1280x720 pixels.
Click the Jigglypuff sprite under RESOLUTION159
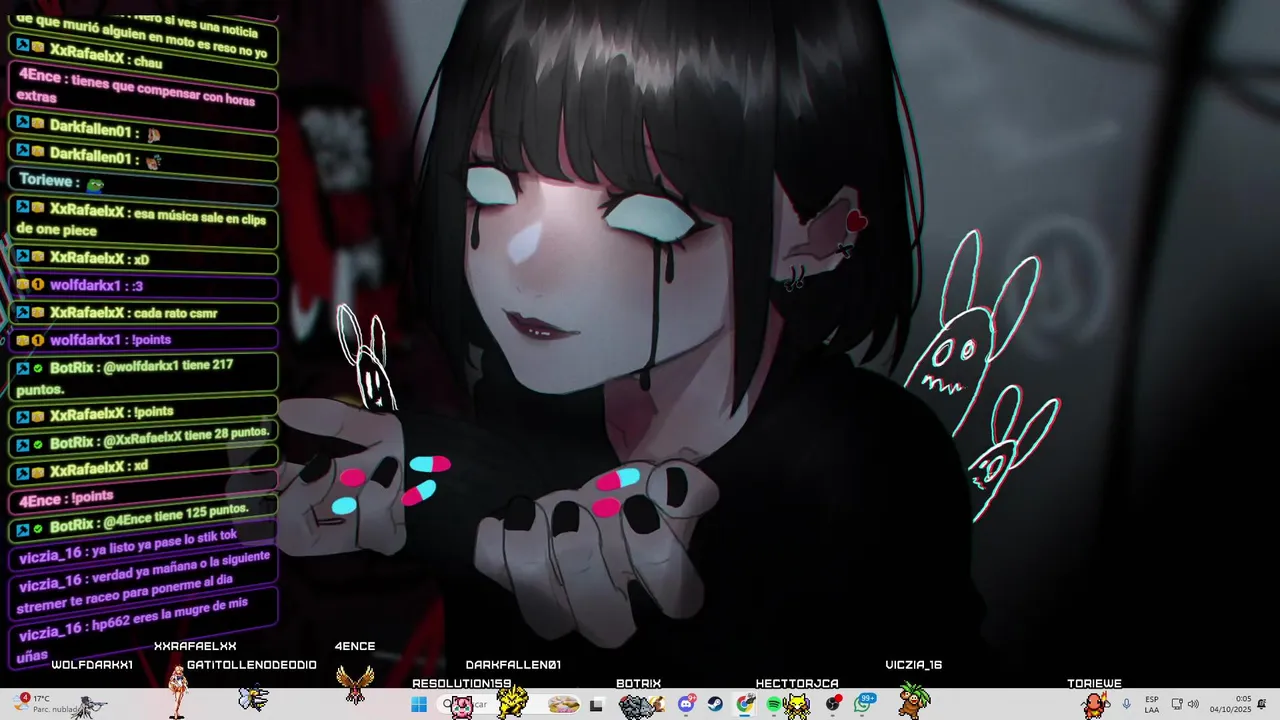point(461,707)
